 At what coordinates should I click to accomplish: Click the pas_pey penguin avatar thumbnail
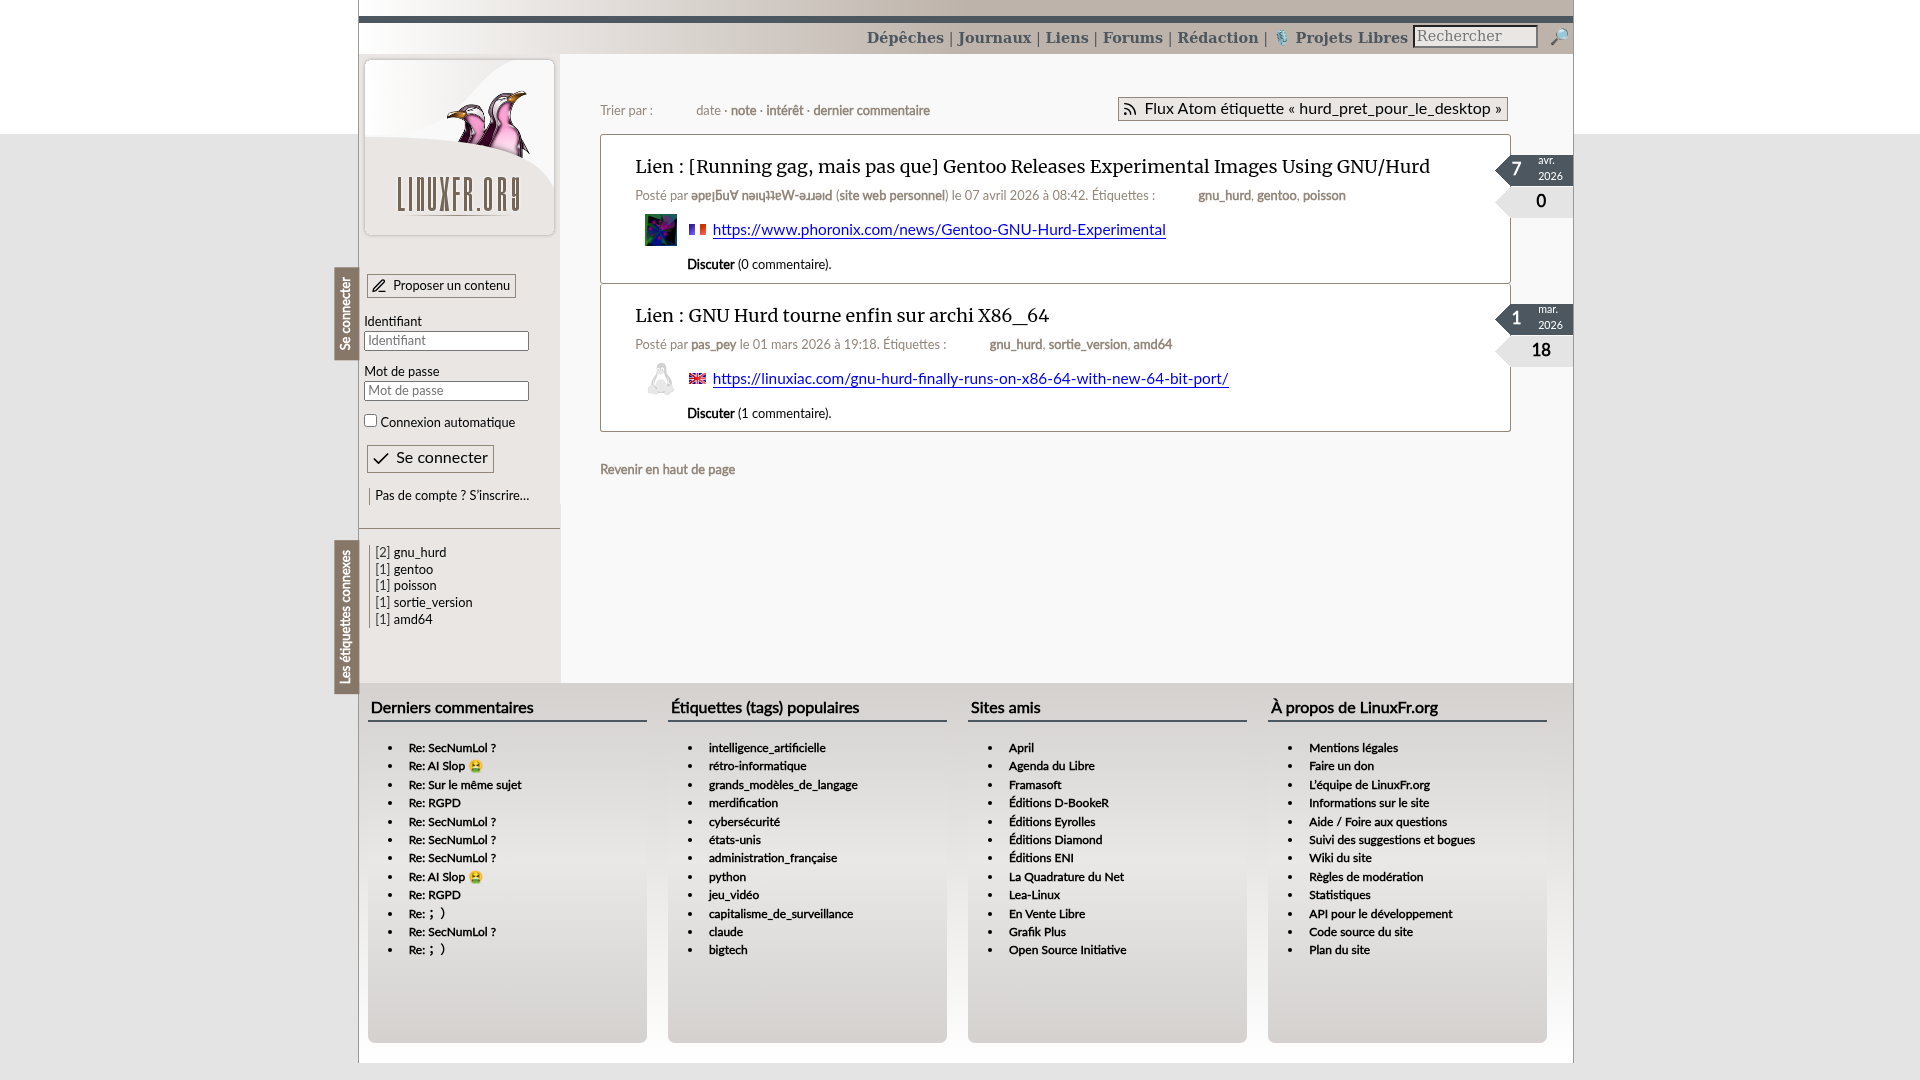[660, 379]
